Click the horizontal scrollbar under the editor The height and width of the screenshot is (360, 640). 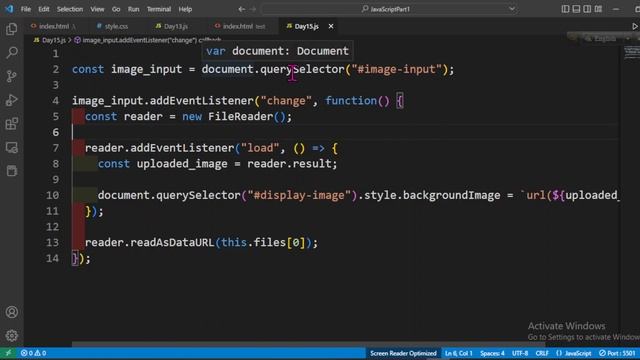point(308,344)
